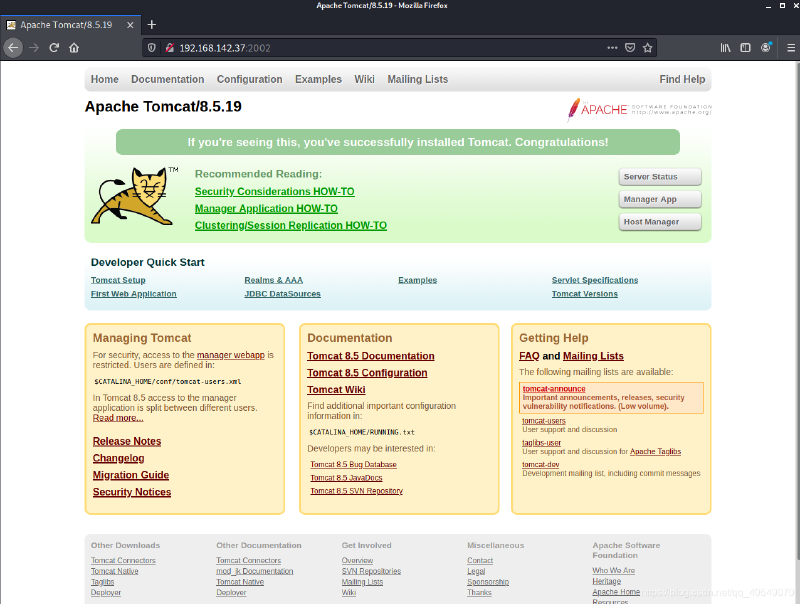800x604 pixels.
Task: Open Firefox account icon
Action: 766,48
